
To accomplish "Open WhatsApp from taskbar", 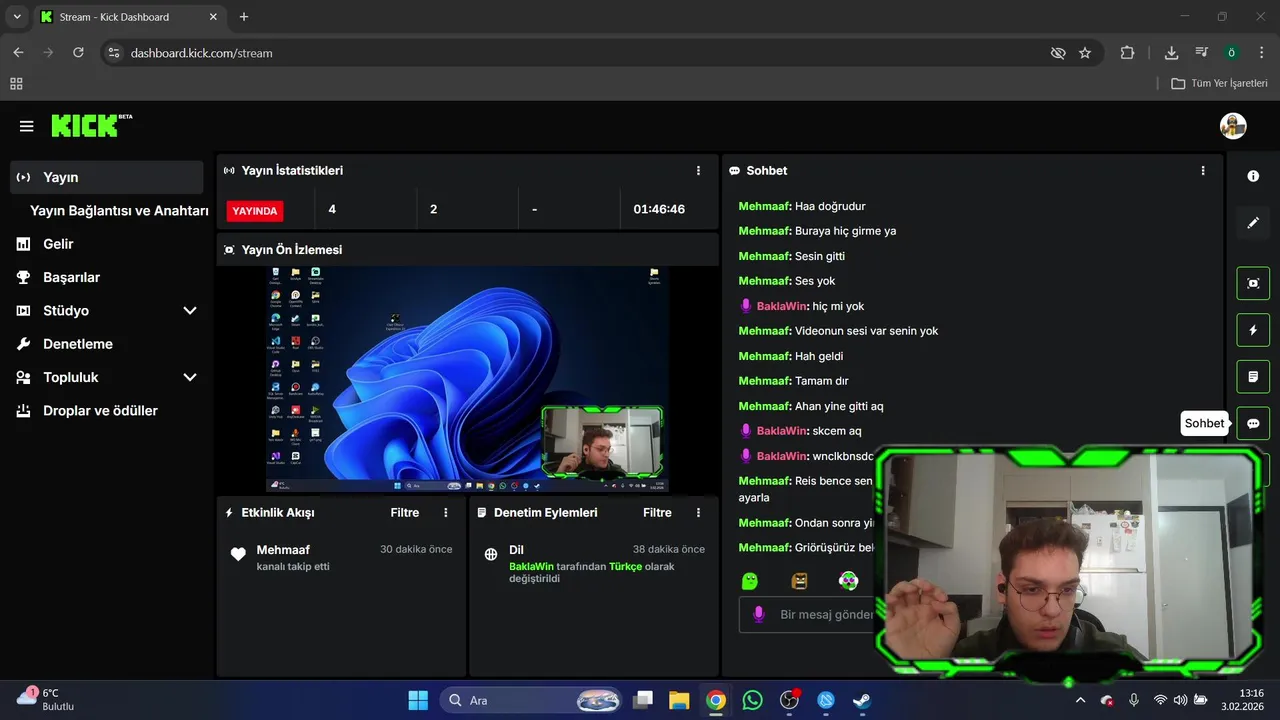I will click(753, 700).
